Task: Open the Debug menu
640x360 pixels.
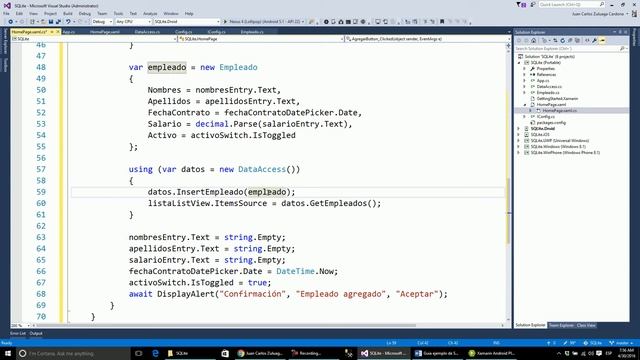Action: pos(84,13)
